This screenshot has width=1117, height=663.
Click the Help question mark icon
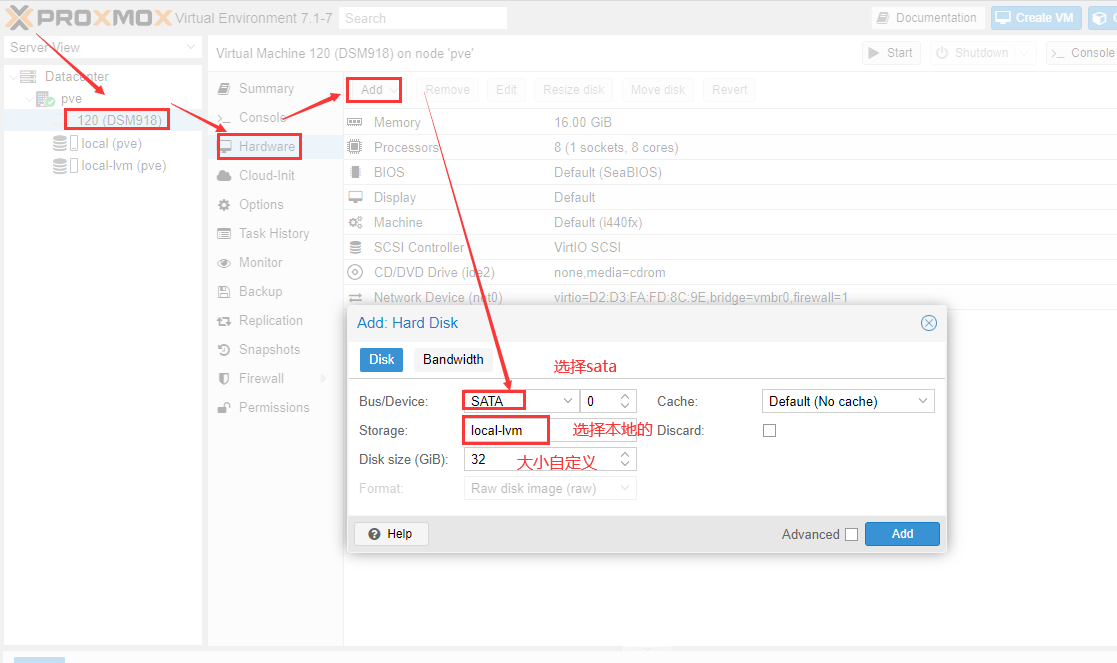click(x=374, y=534)
